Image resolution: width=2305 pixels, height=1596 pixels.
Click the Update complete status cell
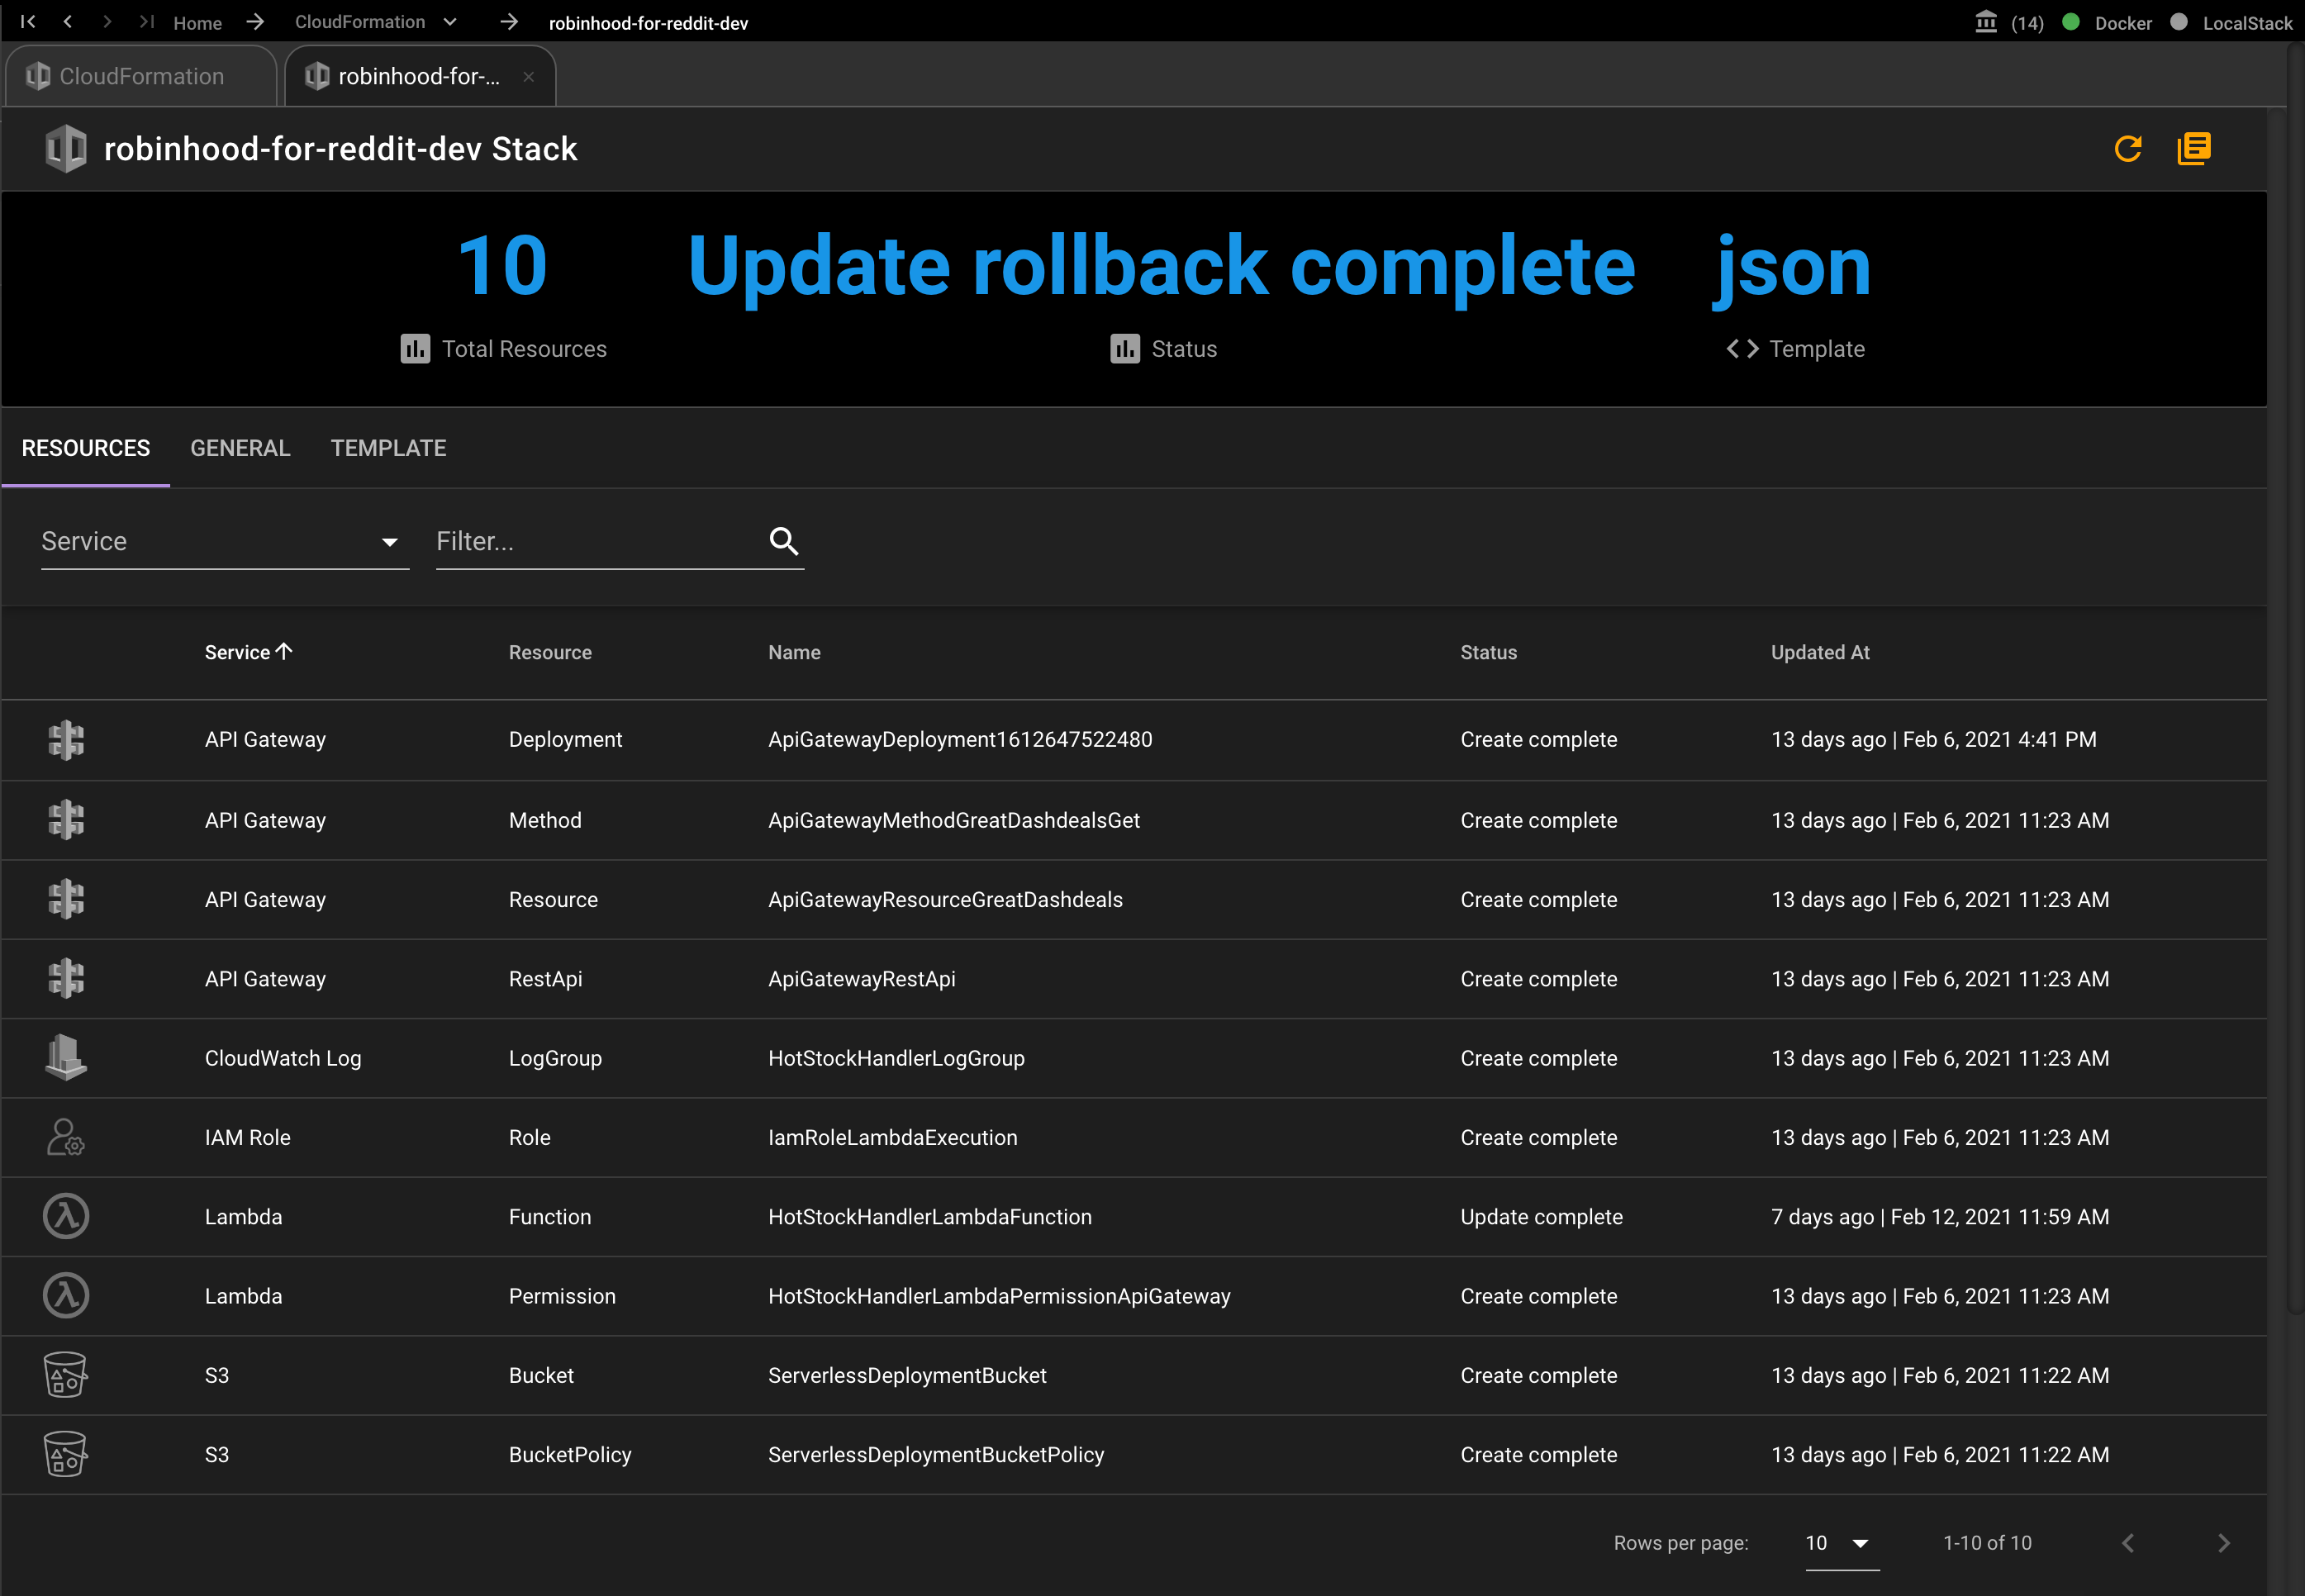click(x=1541, y=1216)
